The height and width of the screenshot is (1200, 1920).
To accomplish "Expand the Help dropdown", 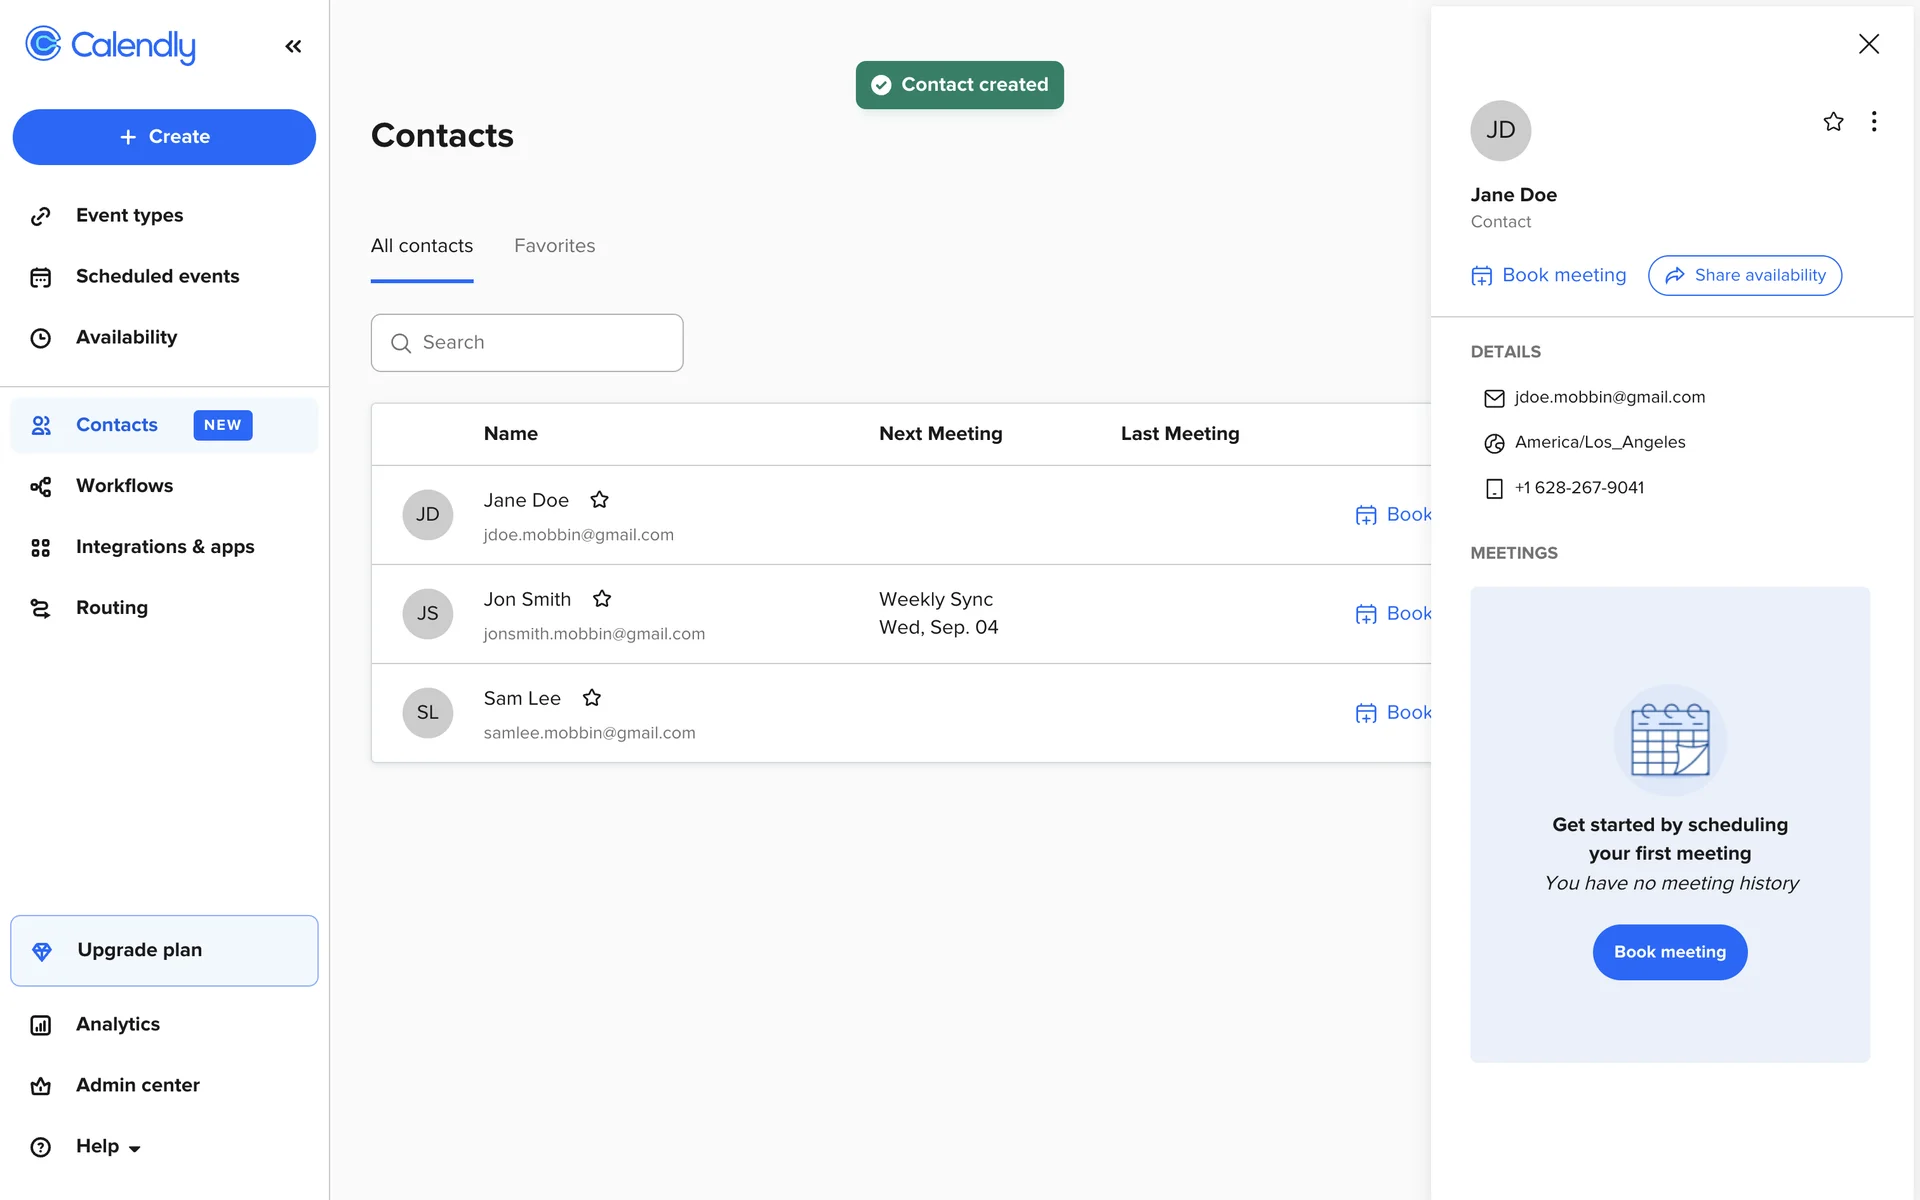I will click(107, 1147).
